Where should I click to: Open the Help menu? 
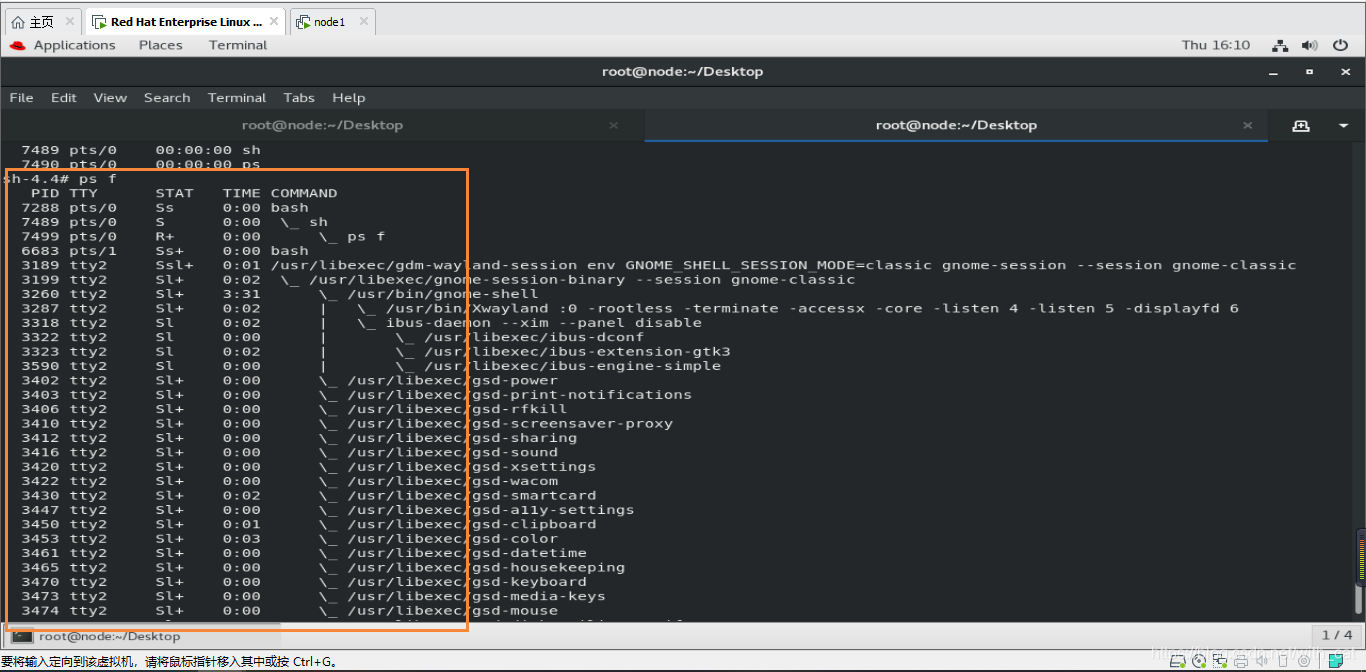pyautogui.click(x=349, y=97)
